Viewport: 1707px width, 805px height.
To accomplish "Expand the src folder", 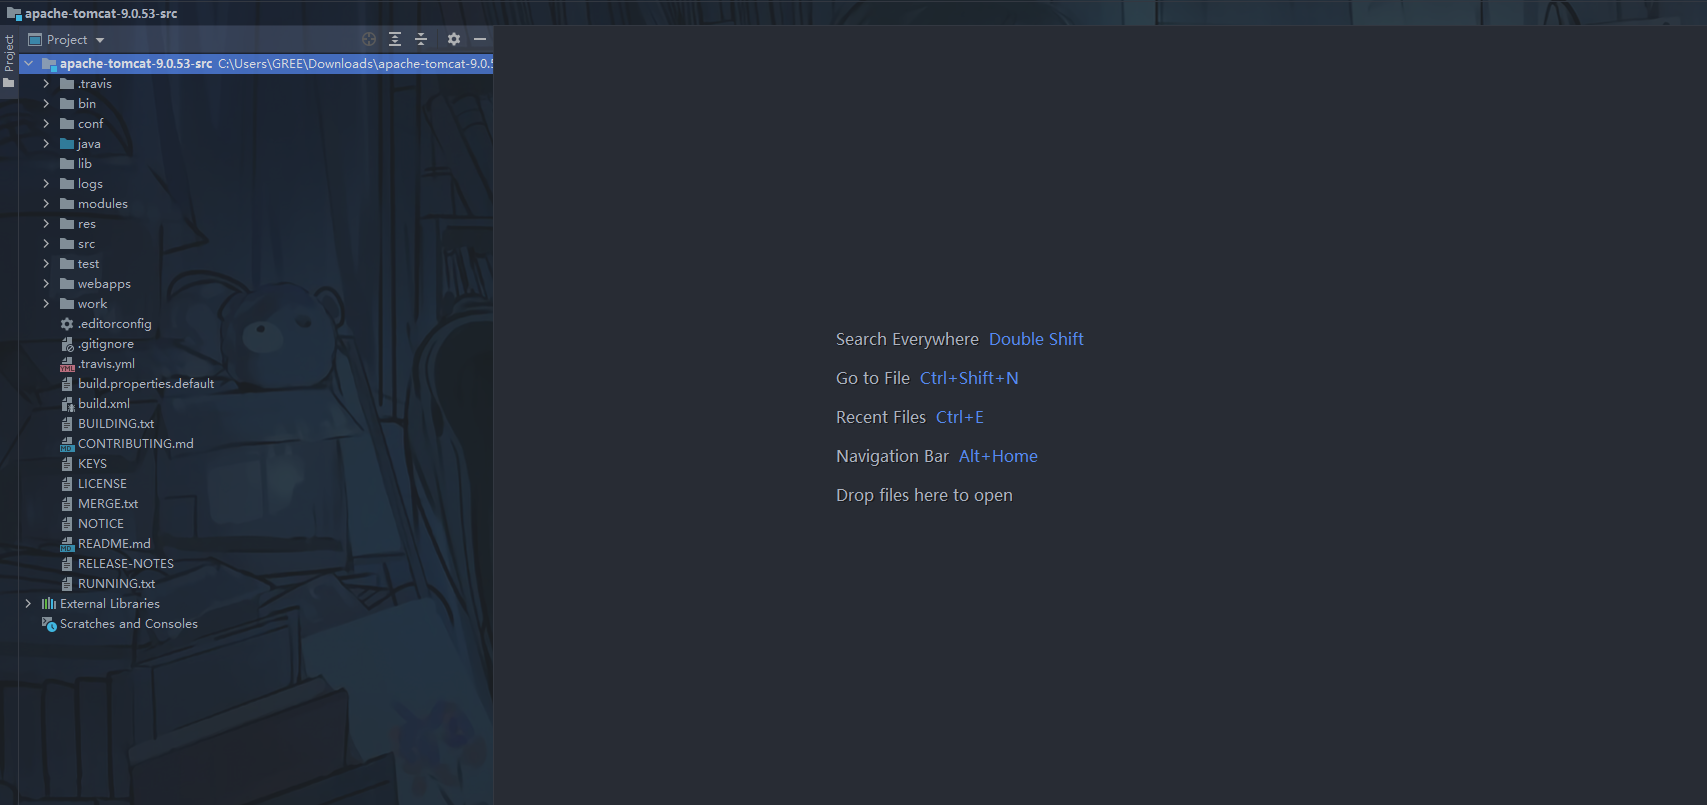I will point(46,244).
